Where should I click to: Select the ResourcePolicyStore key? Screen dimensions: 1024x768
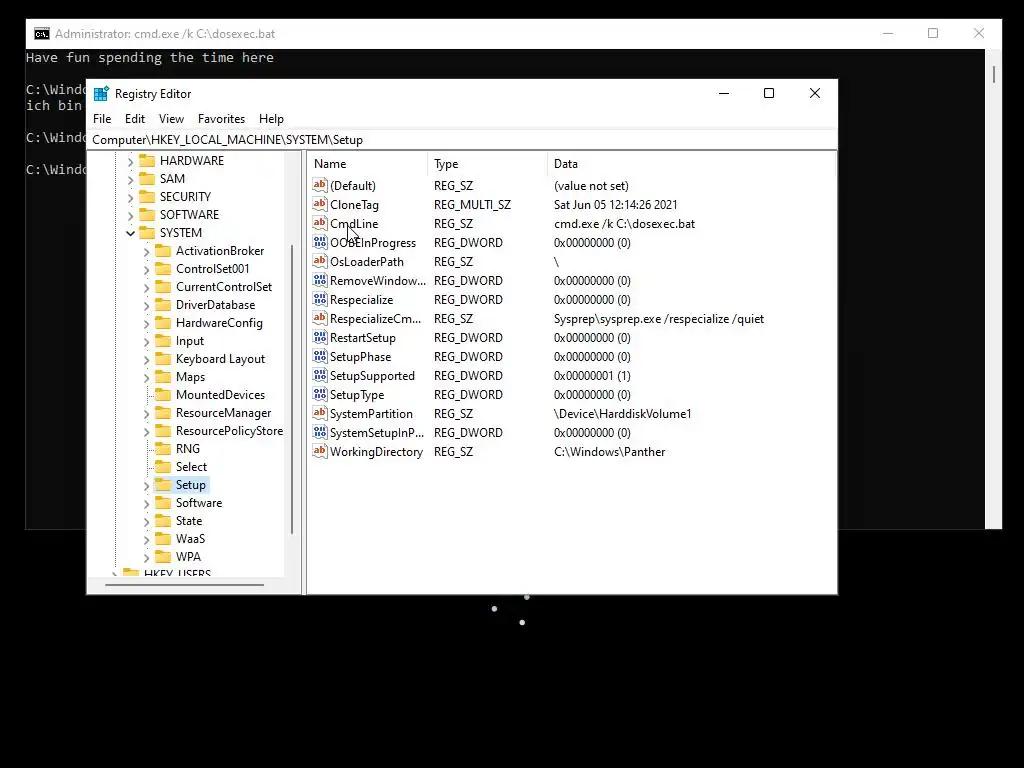click(x=229, y=431)
